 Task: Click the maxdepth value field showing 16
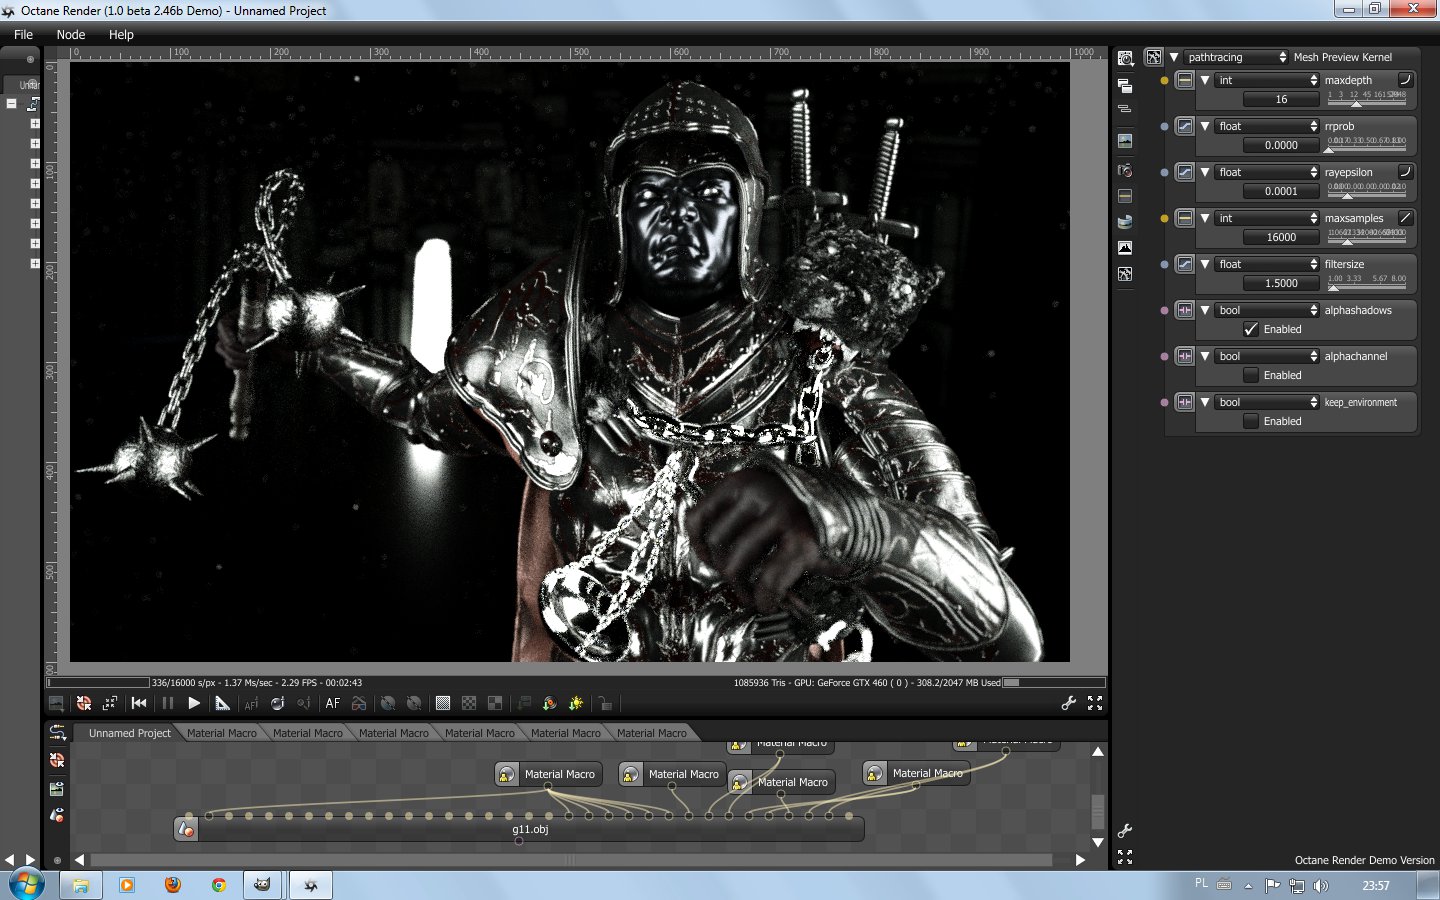pyautogui.click(x=1281, y=99)
